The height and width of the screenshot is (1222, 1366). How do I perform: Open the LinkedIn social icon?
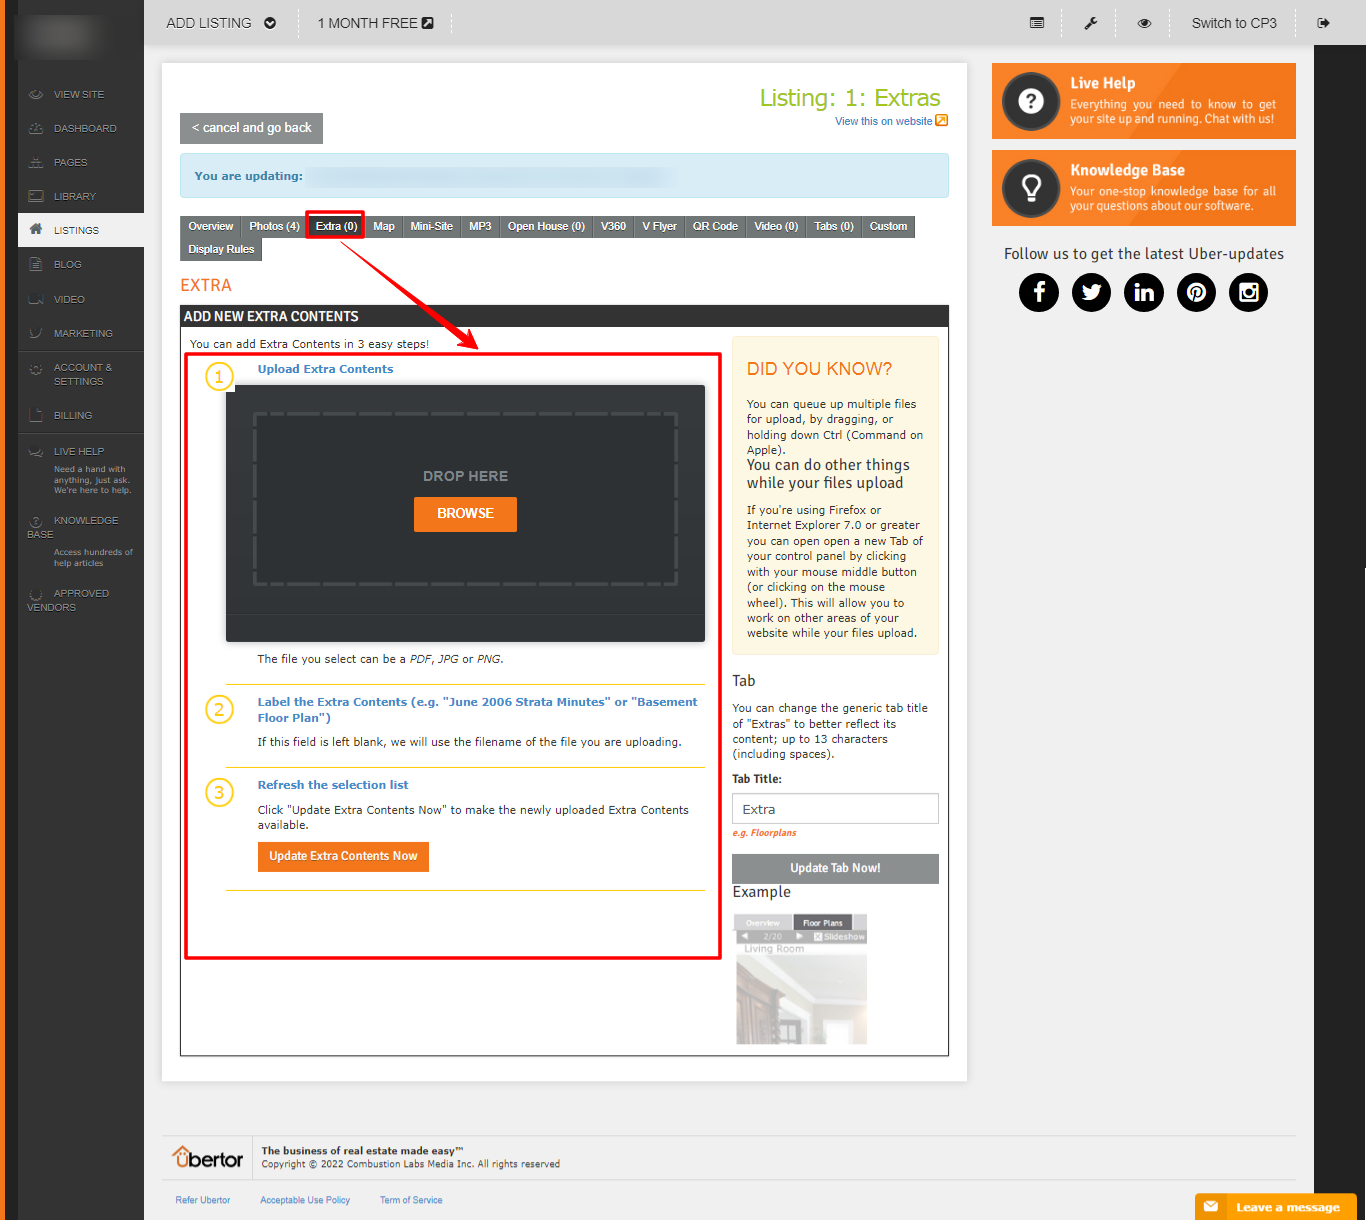(1144, 292)
